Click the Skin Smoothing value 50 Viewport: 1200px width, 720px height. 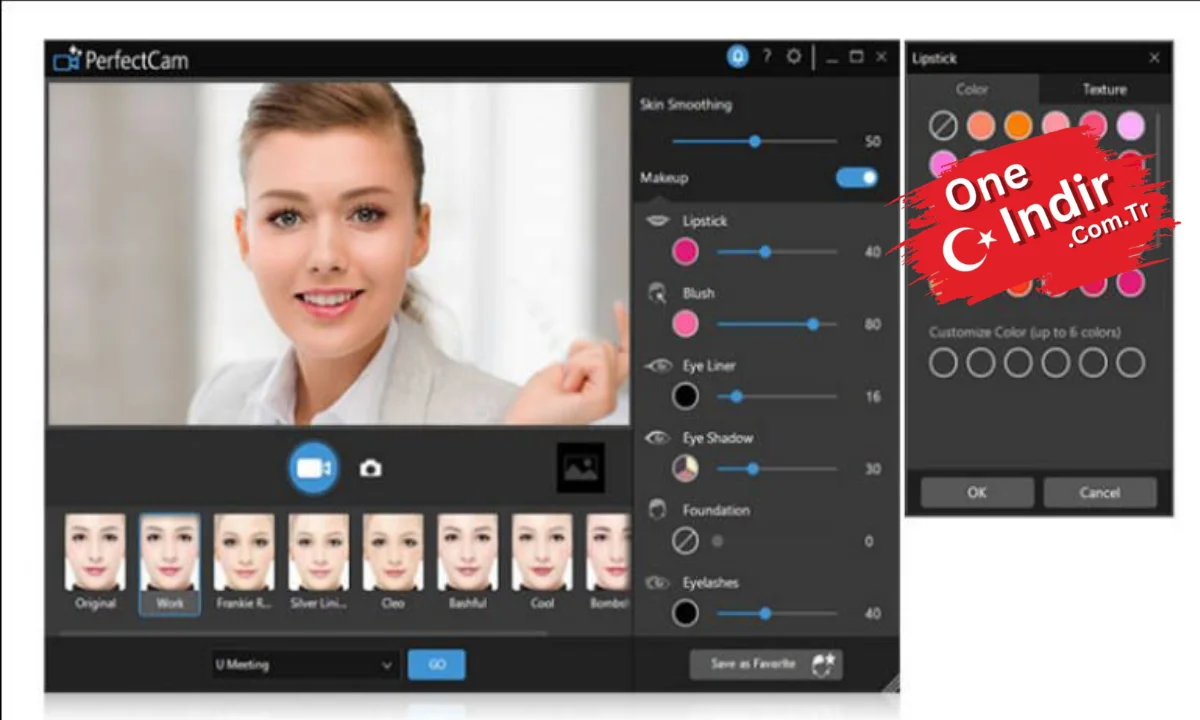point(873,142)
